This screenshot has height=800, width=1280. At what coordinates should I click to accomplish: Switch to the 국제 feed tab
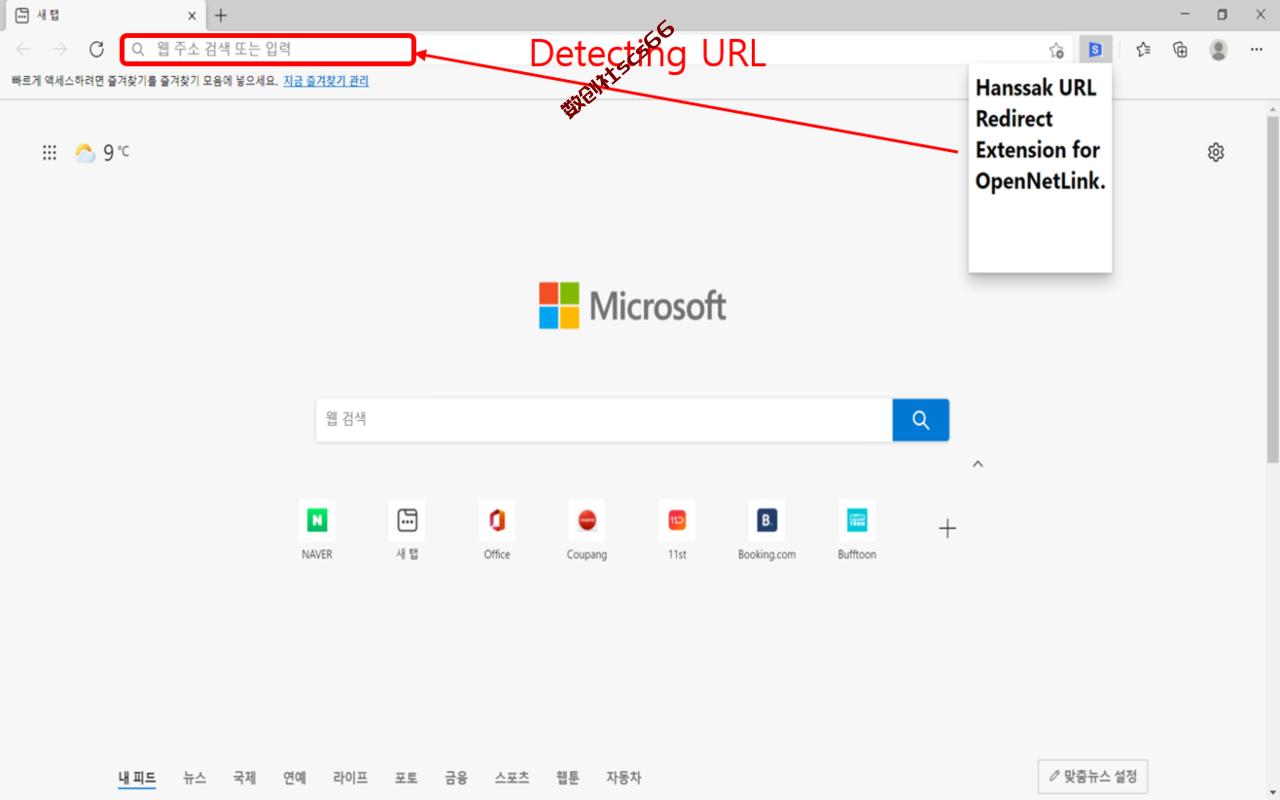(244, 777)
